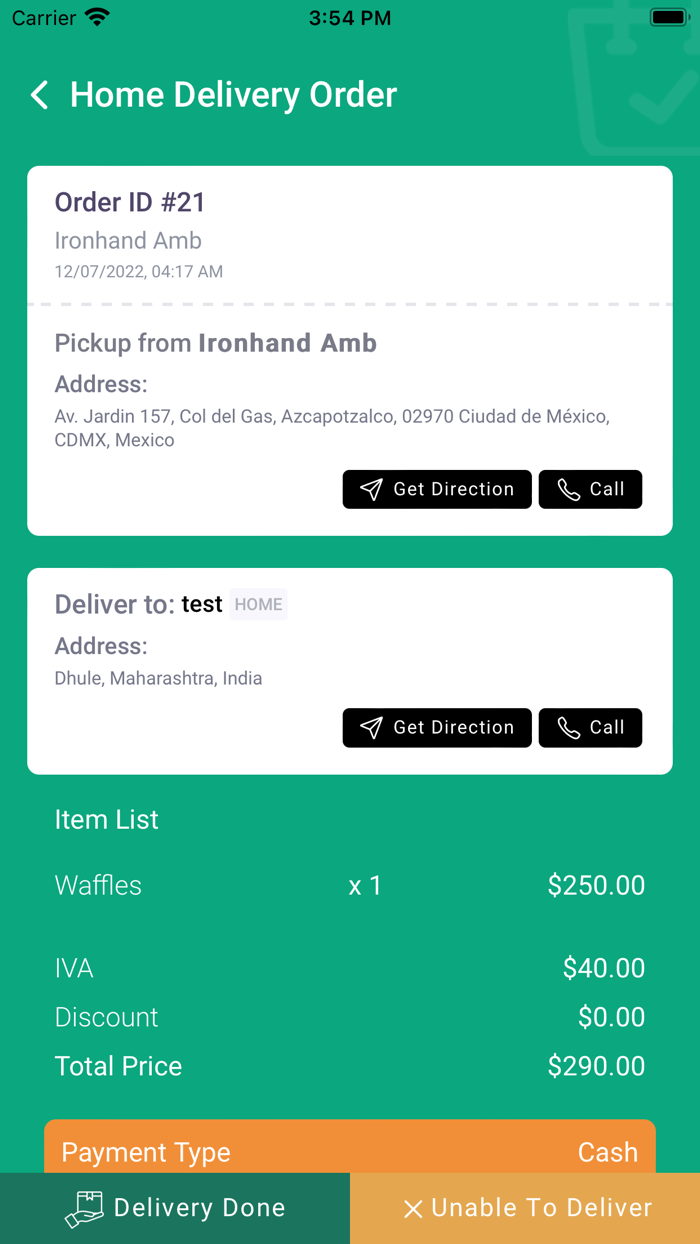Select the navigation arrow icon for delivery directions
This screenshot has width=700, height=1244.
372,728
